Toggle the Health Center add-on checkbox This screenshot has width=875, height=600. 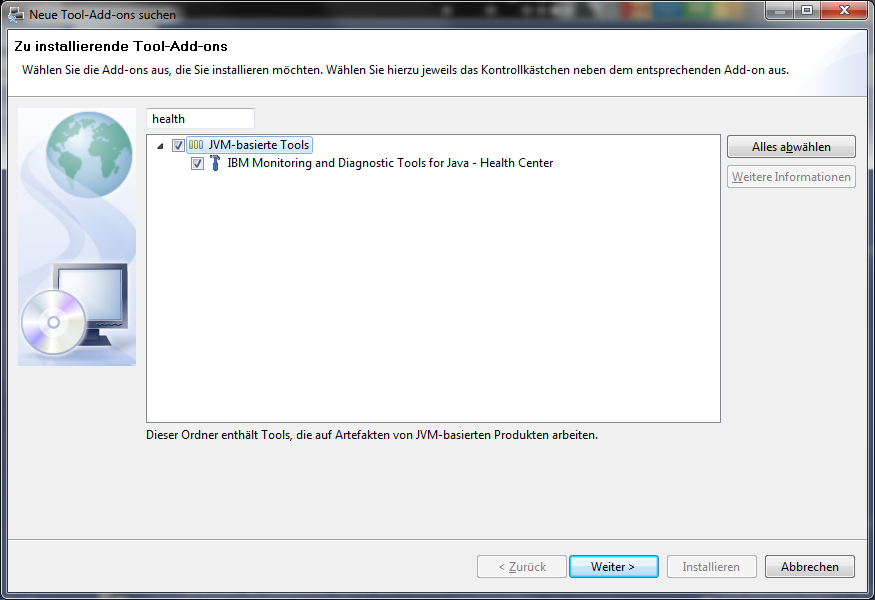coord(198,163)
